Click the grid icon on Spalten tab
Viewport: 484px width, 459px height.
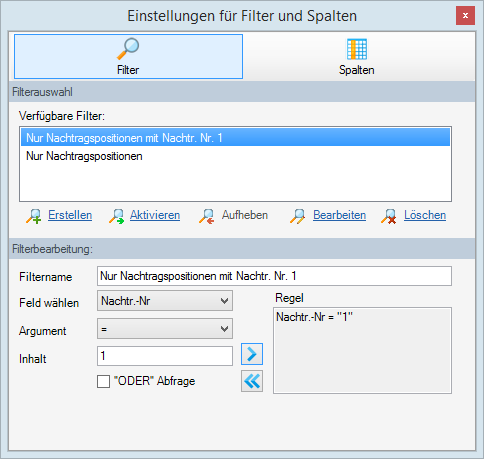tap(357, 49)
